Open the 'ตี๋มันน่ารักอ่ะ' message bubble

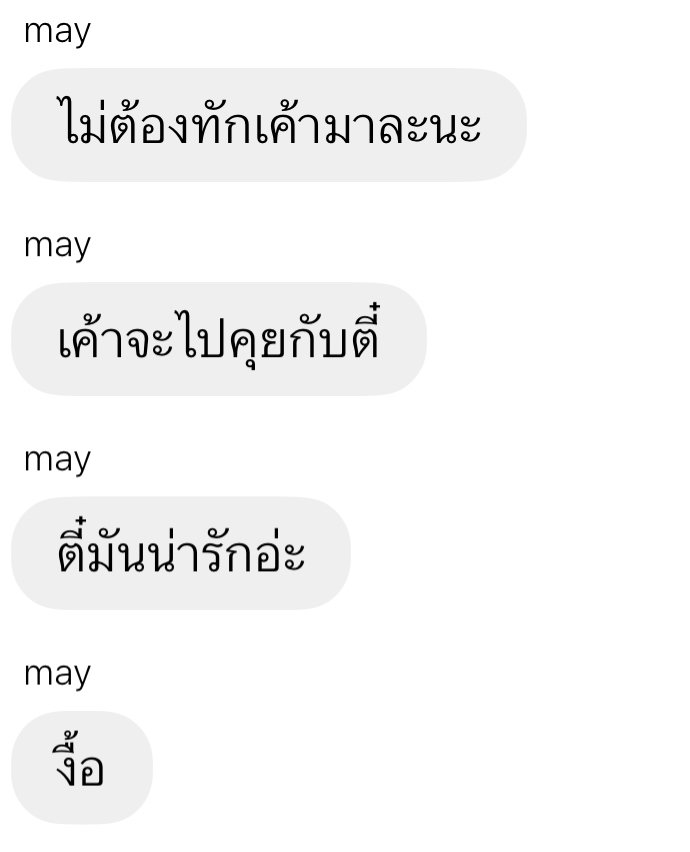click(x=181, y=553)
